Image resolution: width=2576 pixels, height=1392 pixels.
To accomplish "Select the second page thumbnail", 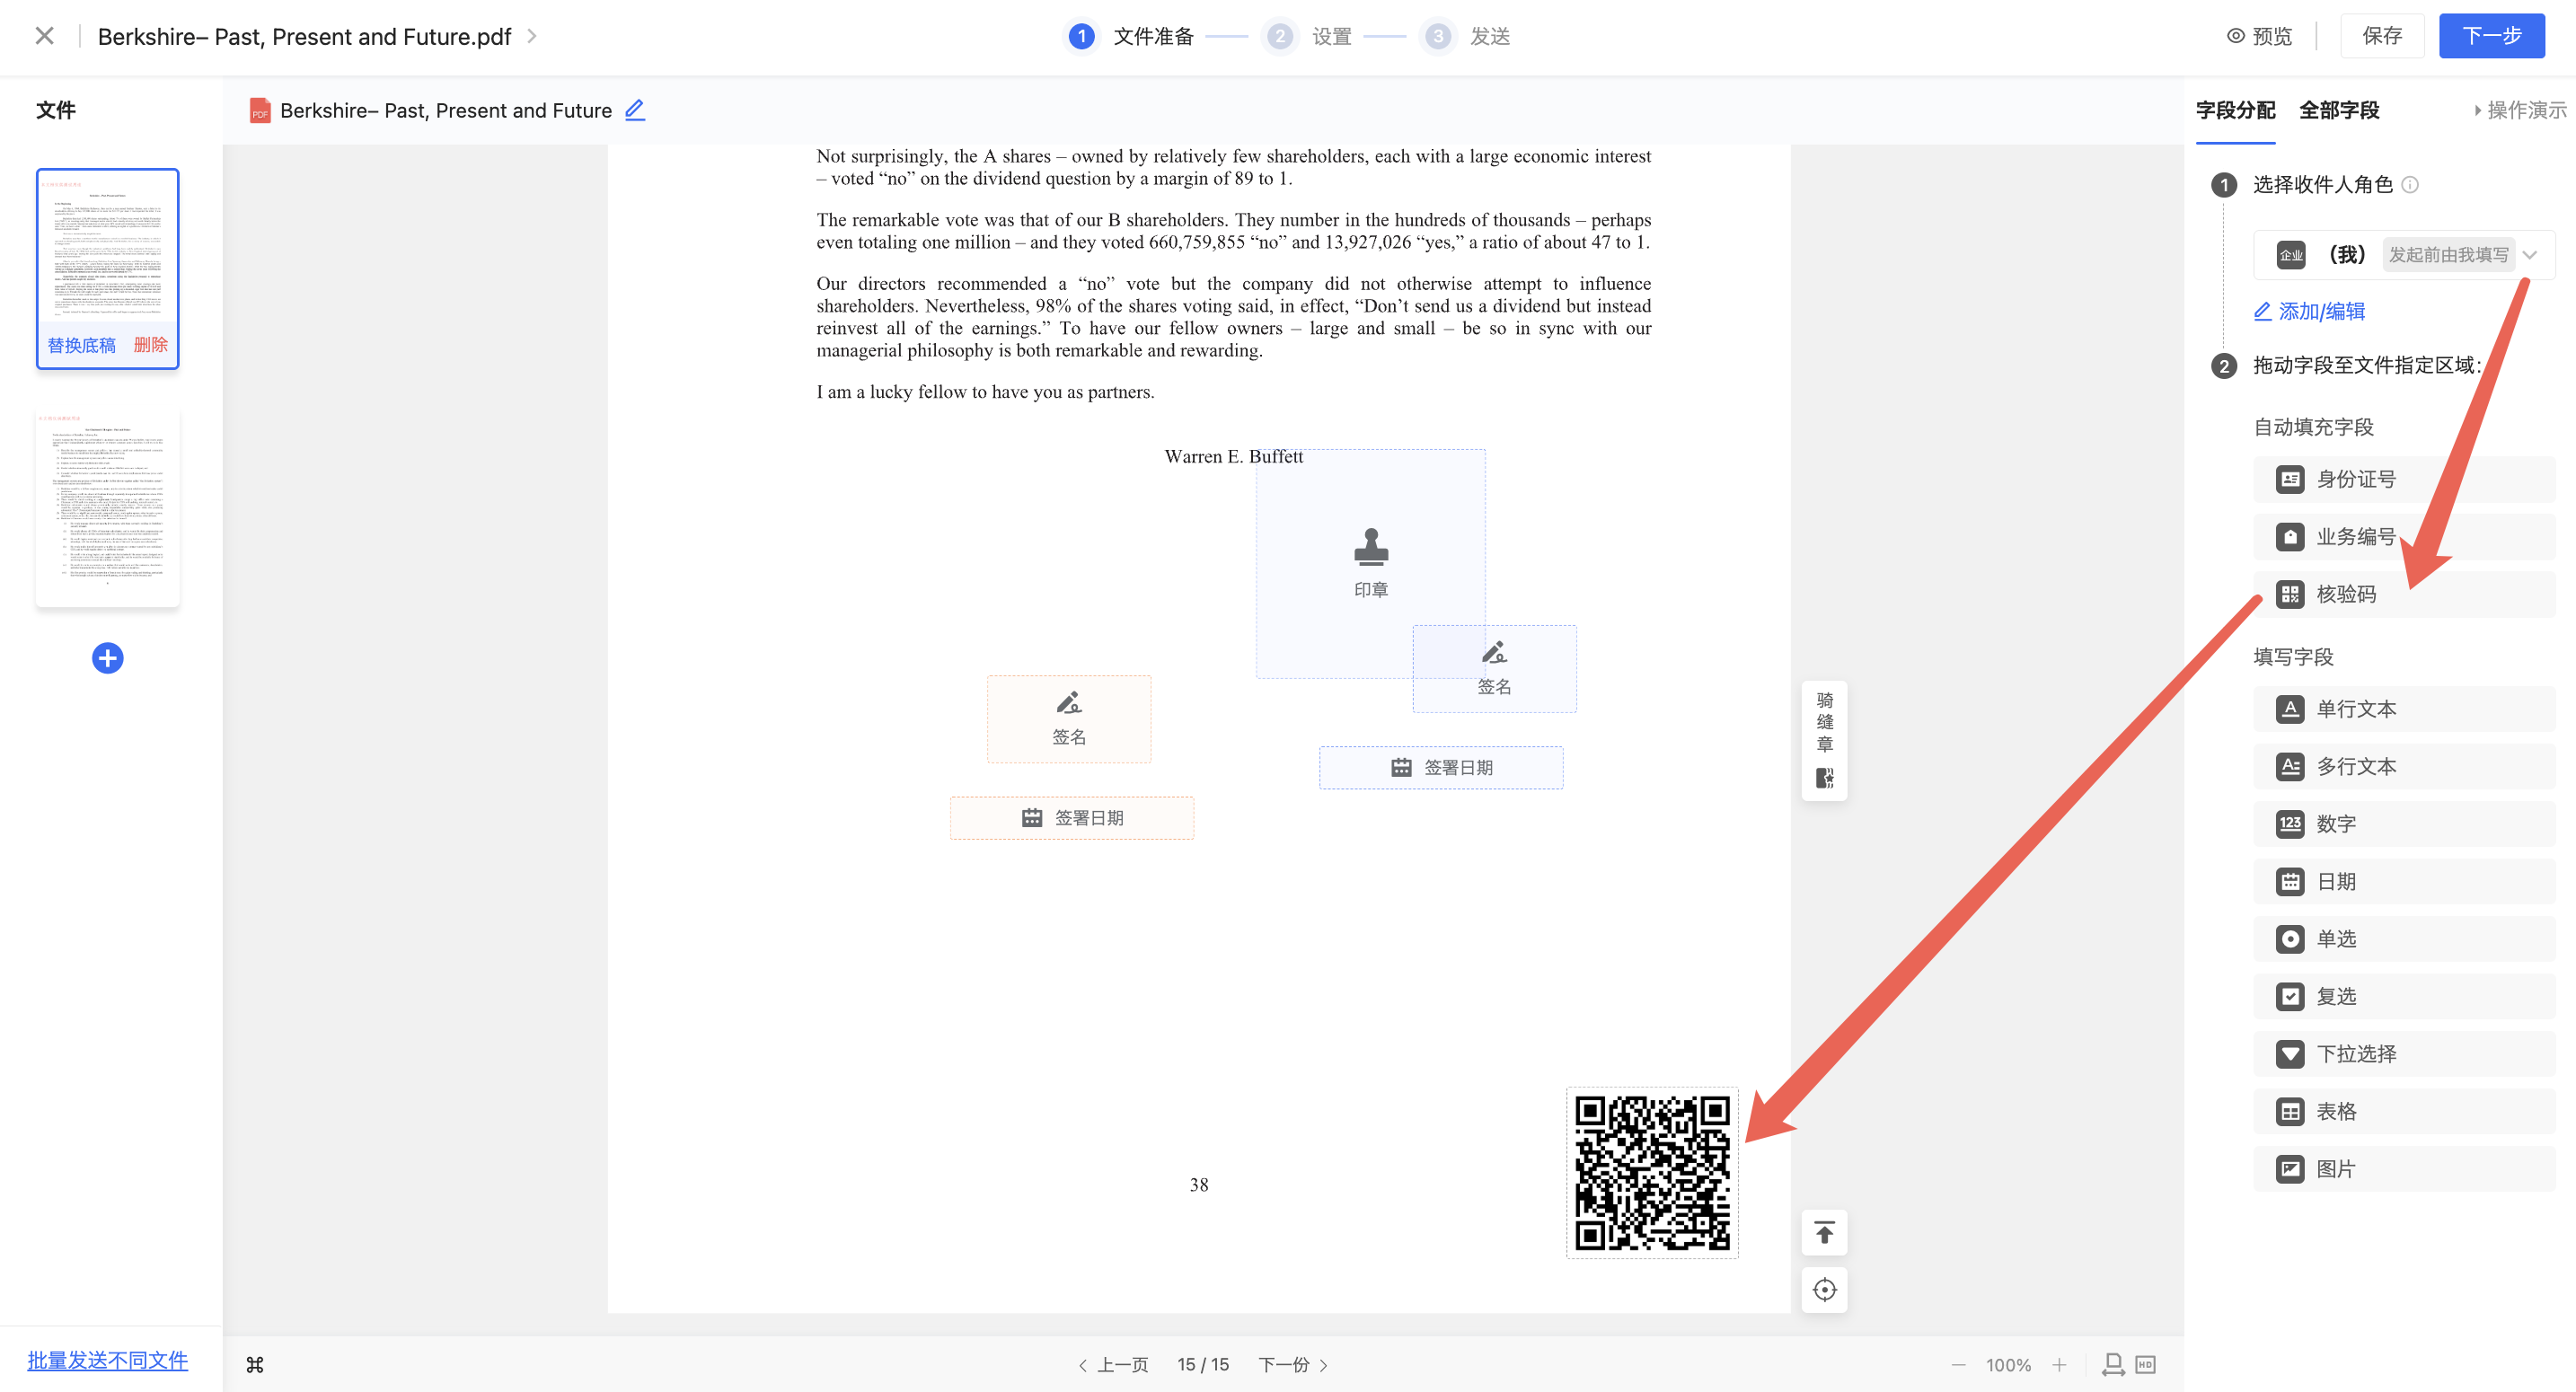I will (x=107, y=507).
